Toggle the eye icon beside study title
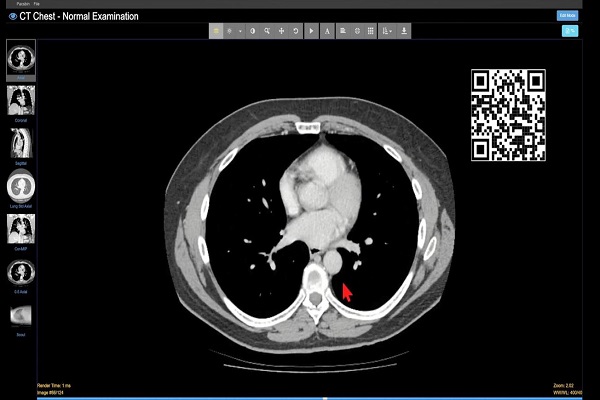This screenshot has width=600, height=400. [x=13, y=16]
